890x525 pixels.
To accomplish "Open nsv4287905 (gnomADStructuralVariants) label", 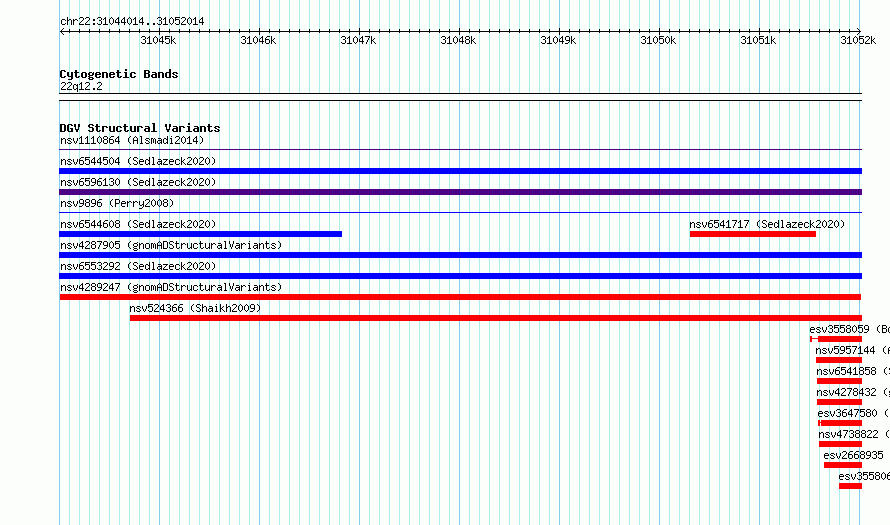I will coord(171,245).
